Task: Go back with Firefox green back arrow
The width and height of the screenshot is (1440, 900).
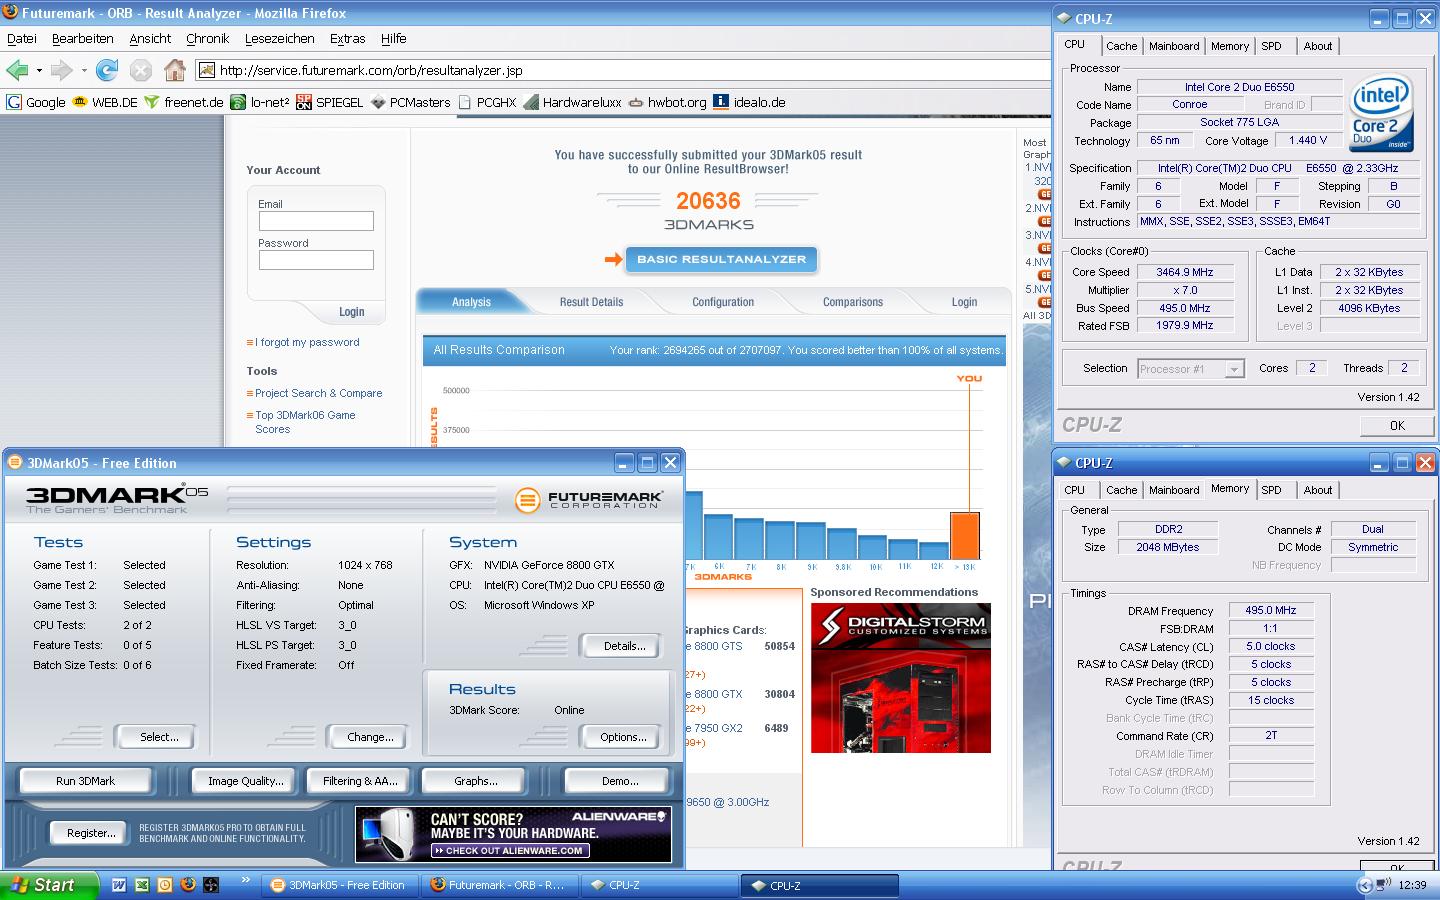Action: 17,70
